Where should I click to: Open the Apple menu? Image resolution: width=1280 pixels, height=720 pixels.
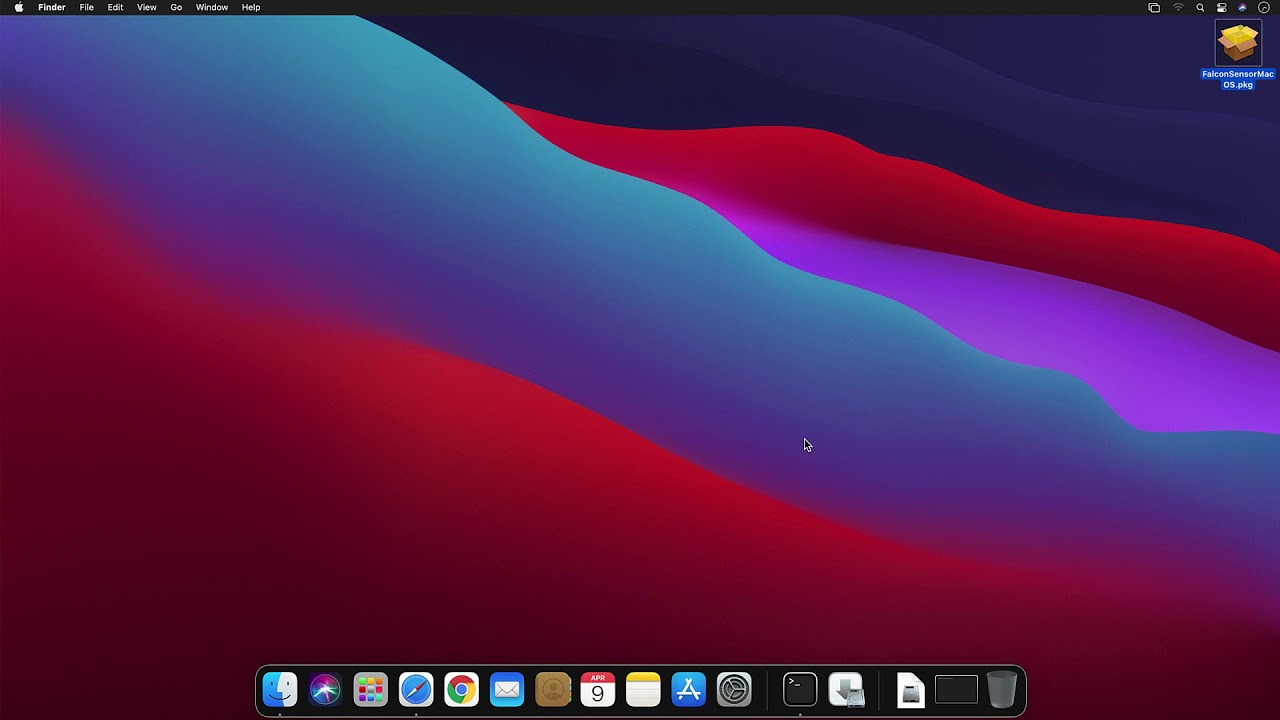tap(19, 7)
